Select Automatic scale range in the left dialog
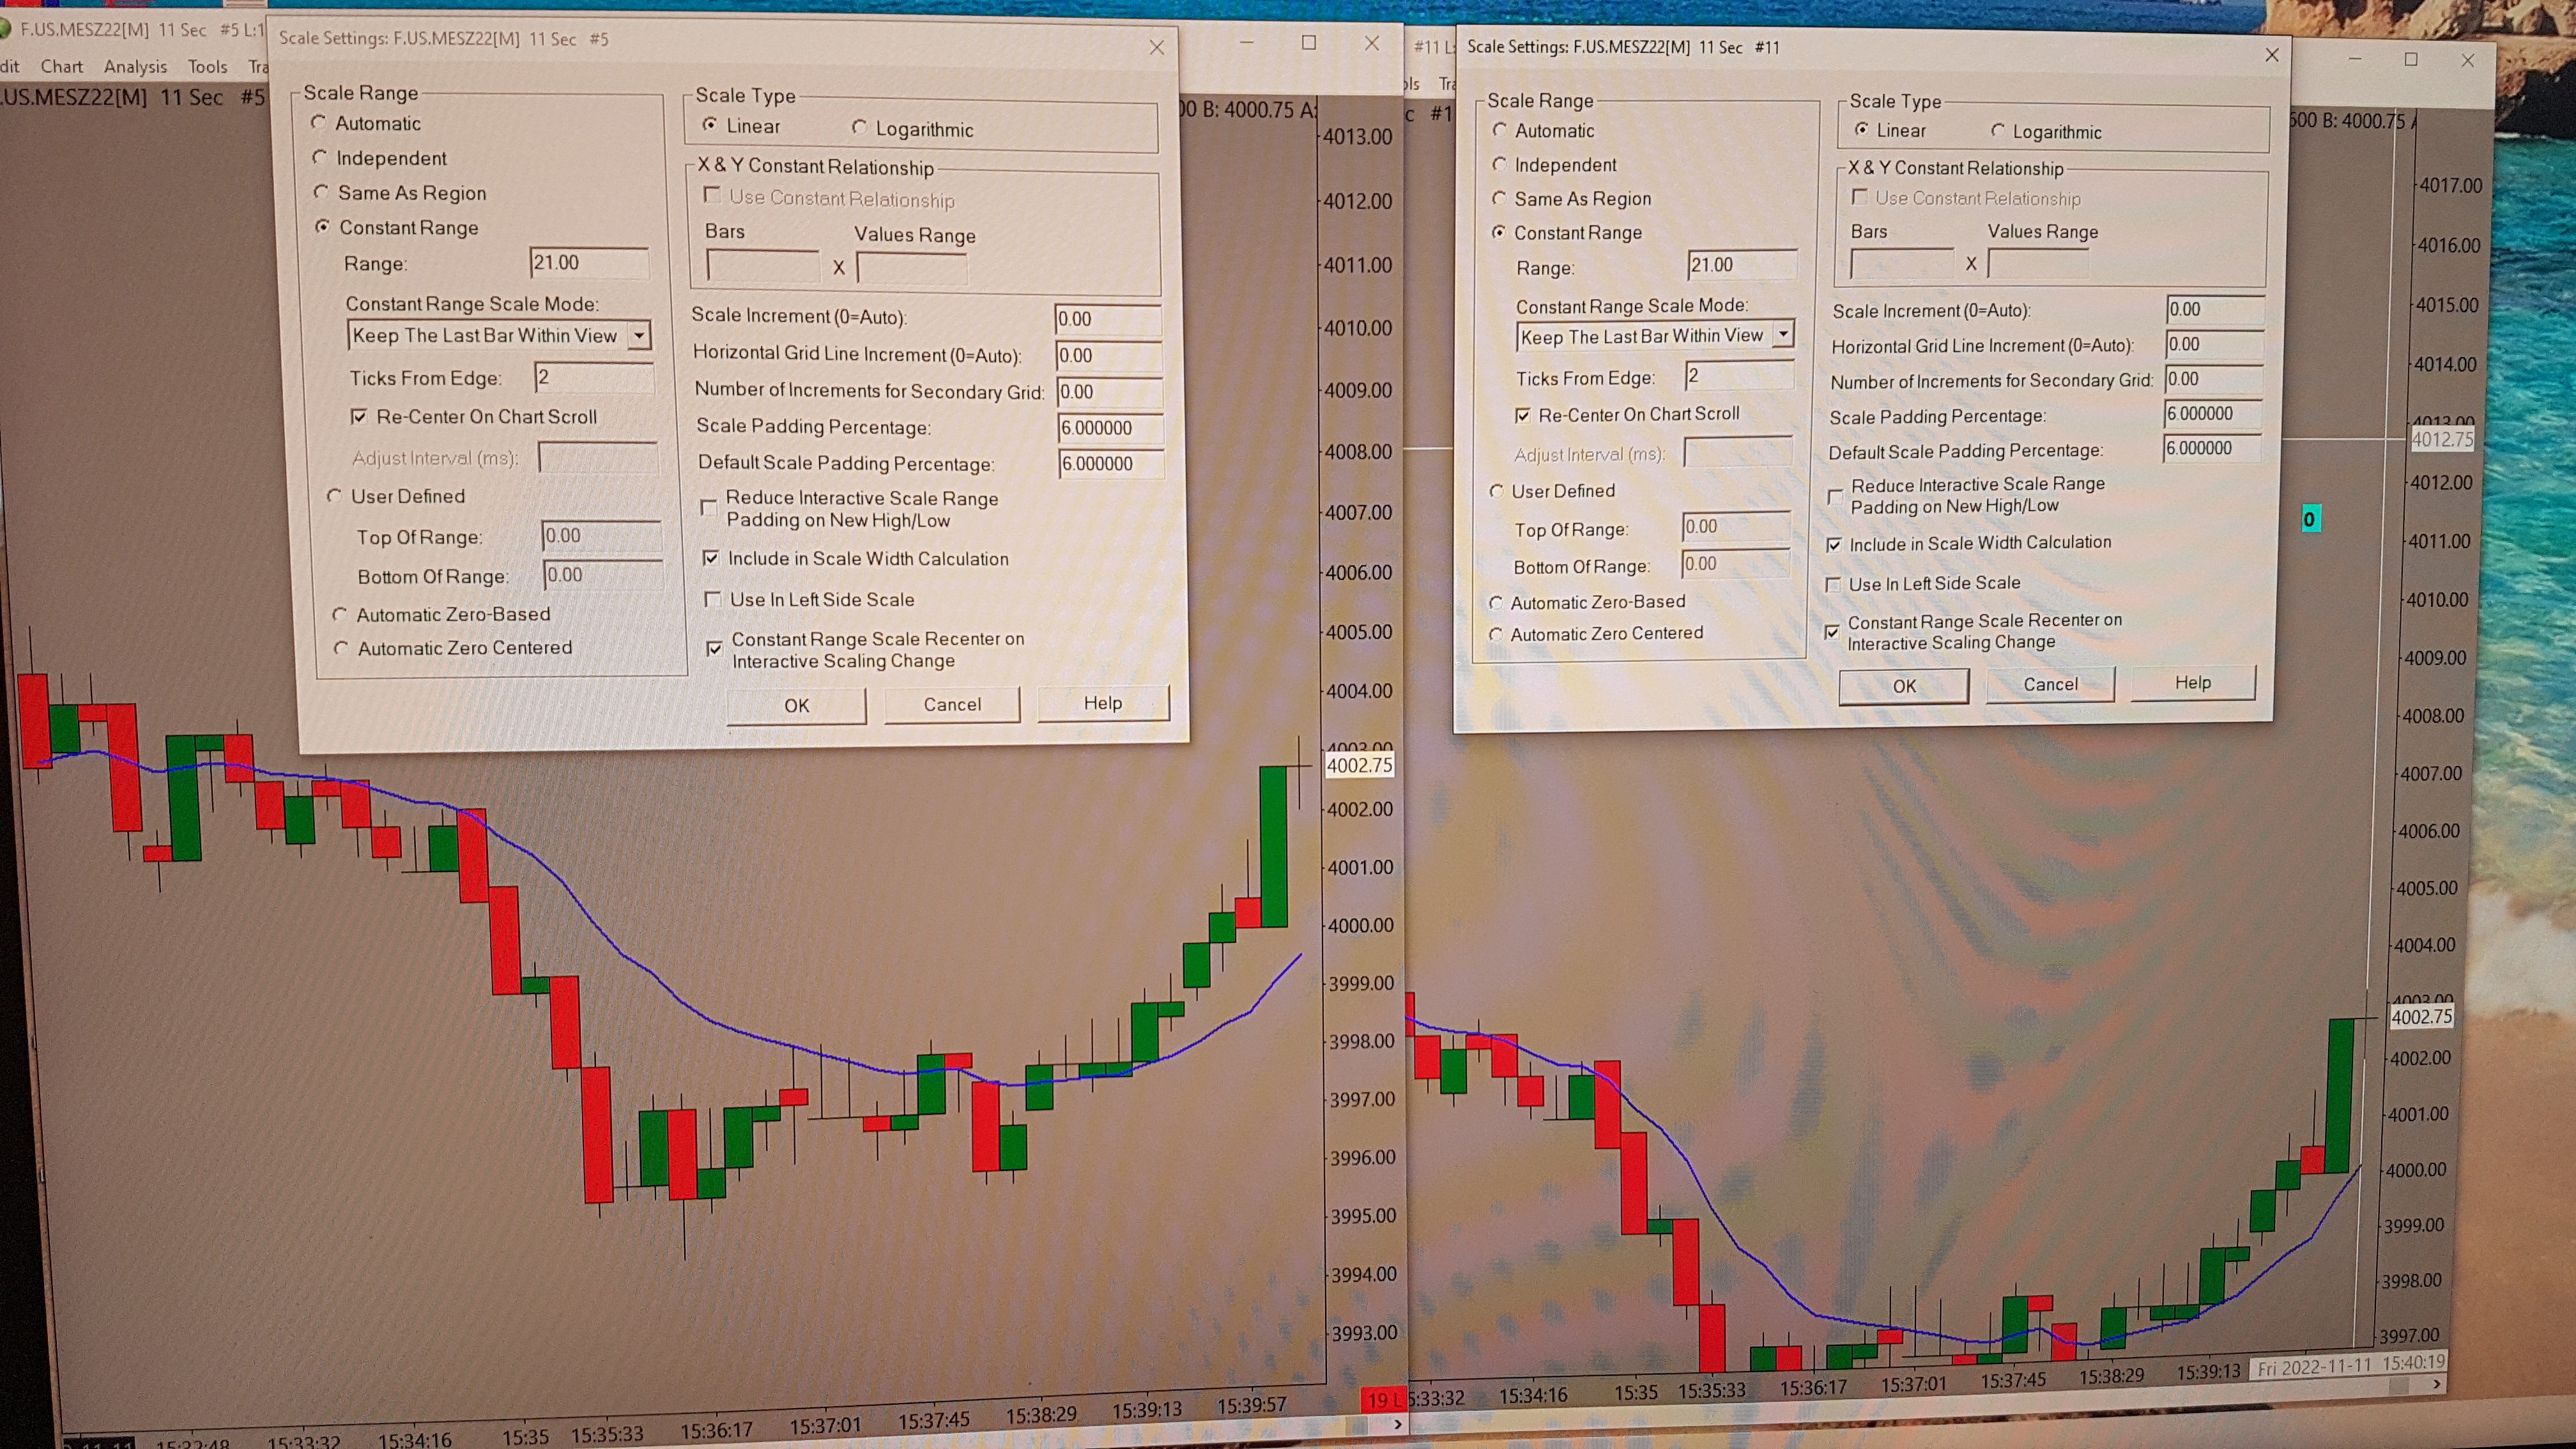Image resolution: width=2576 pixels, height=1449 pixels. [x=319, y=123]
